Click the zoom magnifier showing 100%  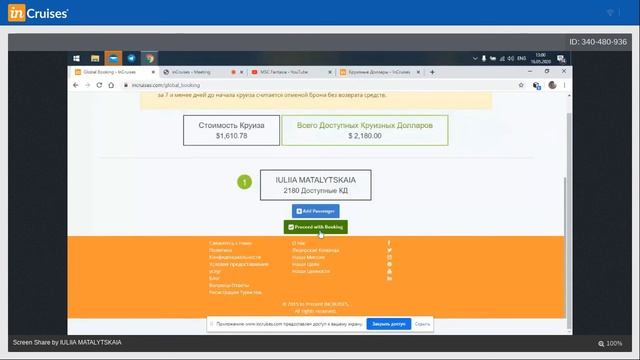(601, 344)
